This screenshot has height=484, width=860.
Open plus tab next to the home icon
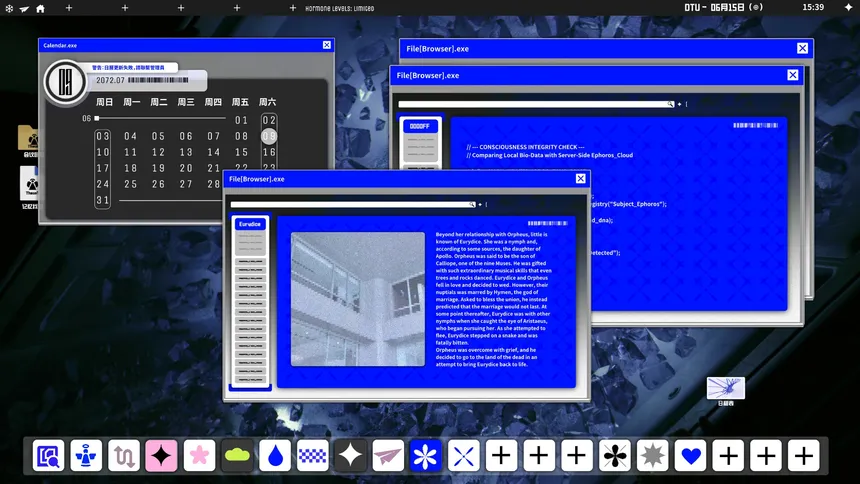click(x=69, y=8)
